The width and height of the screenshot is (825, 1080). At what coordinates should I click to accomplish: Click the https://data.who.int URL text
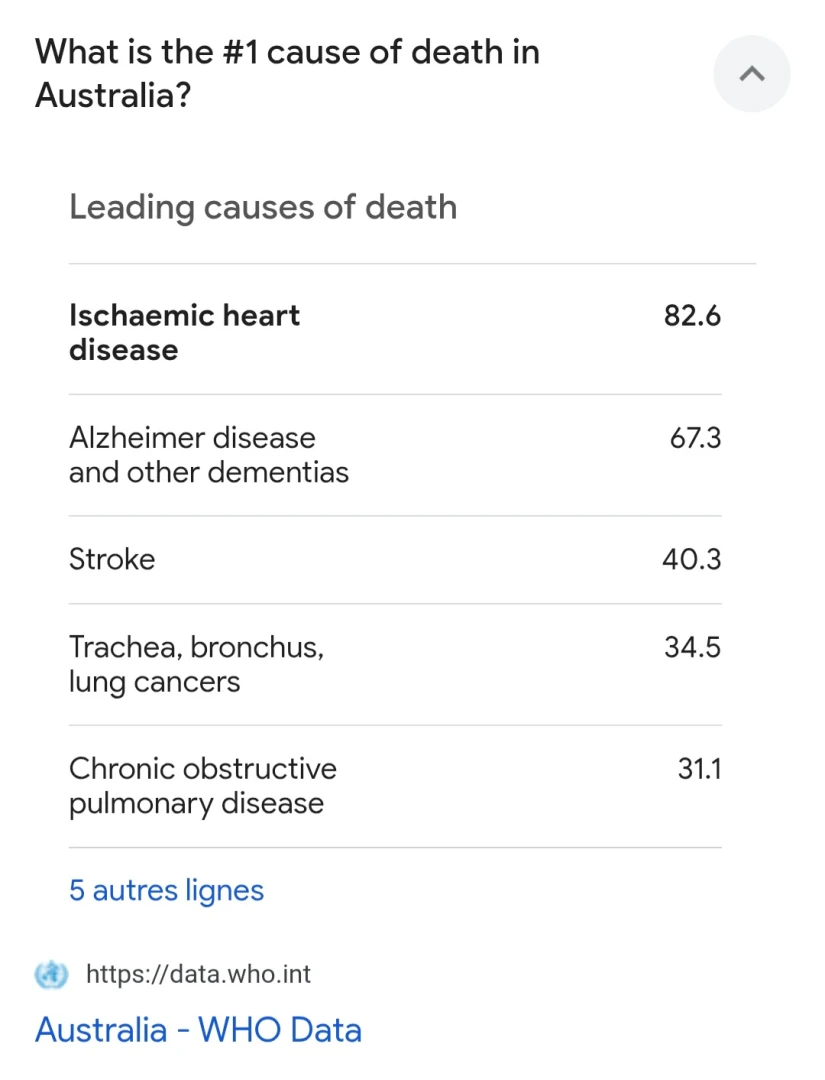198,974
